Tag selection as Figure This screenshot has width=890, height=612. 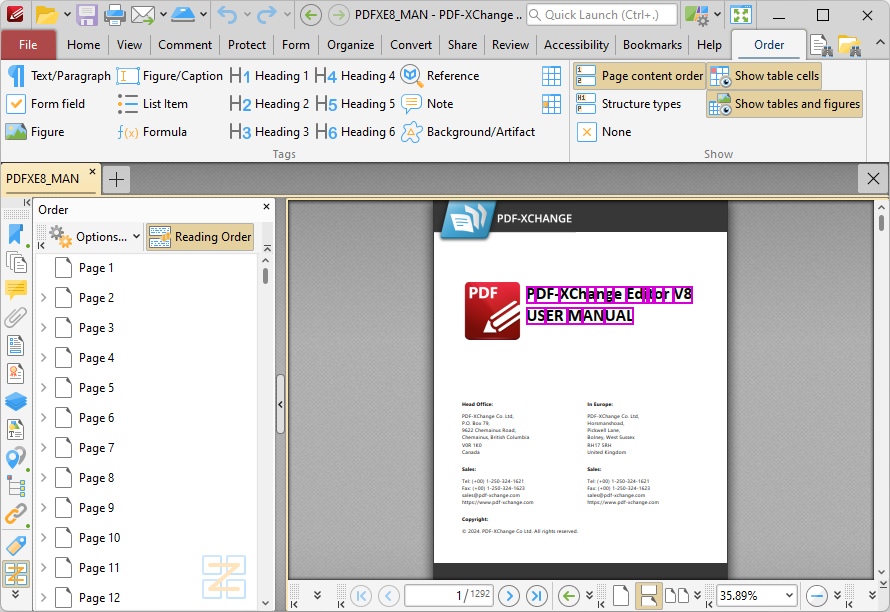point(35,132)
